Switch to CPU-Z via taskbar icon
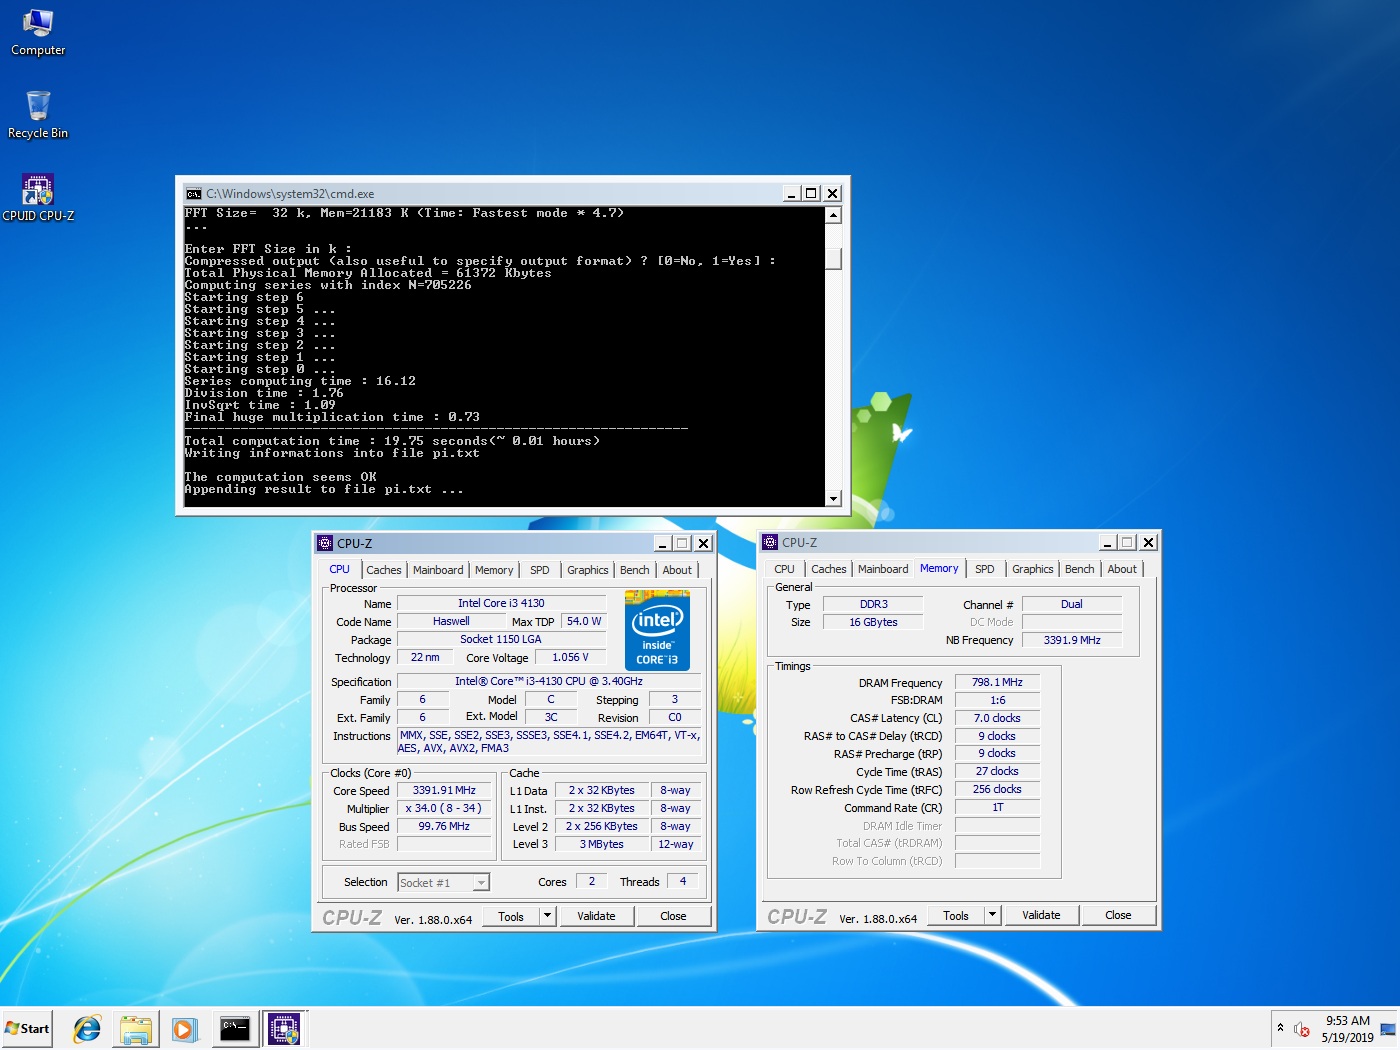This screenshot has height=1050, width=1400. click(285, 1028)
